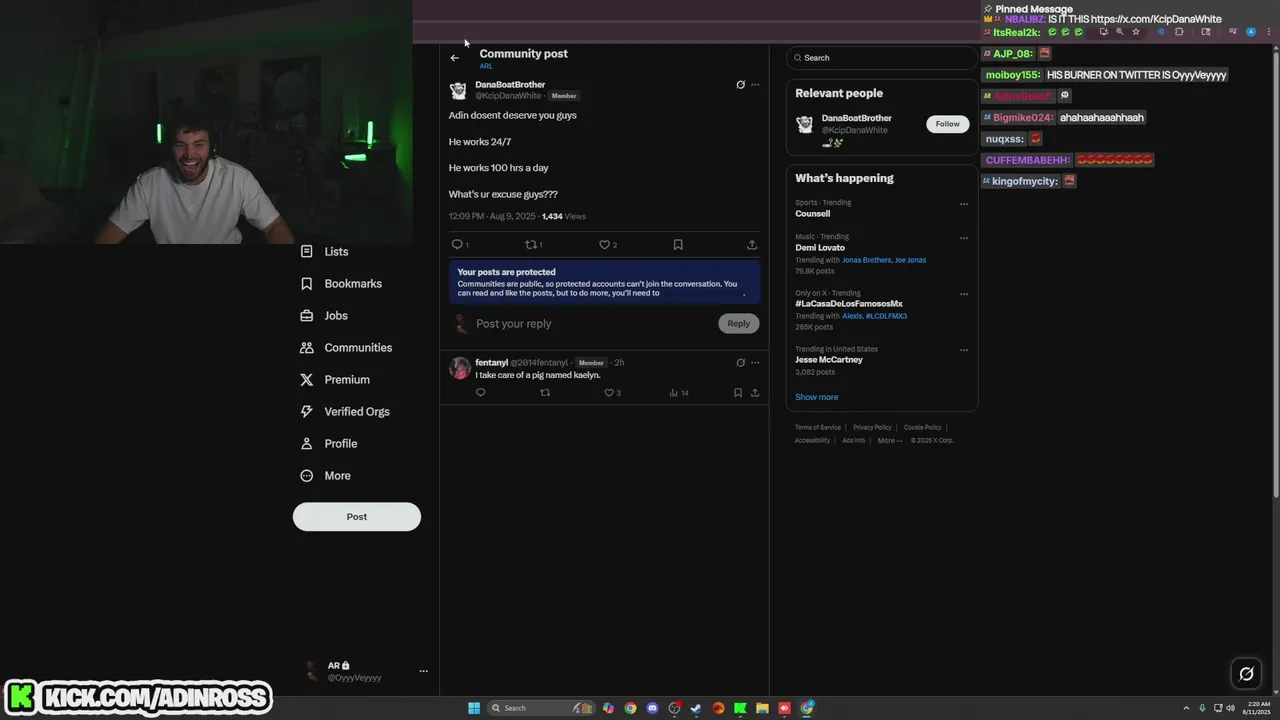The image size is (1280, 720).
Task: Open fentanyl's profile avatar
Action: pos(460,368)
